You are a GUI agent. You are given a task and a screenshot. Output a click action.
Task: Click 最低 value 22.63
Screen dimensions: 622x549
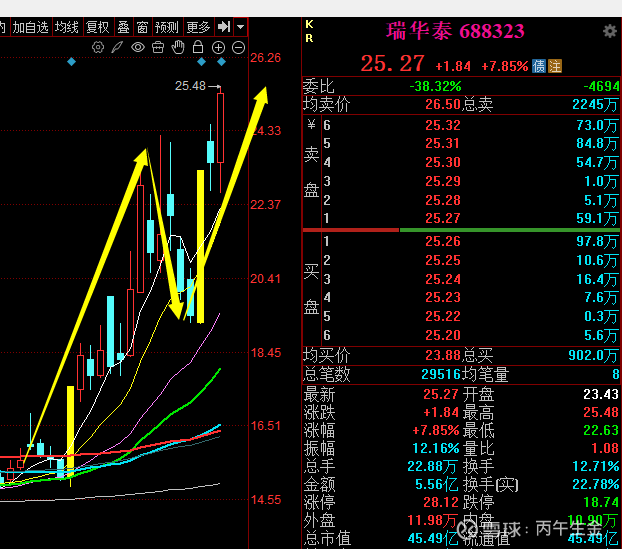tap(601, 430)
